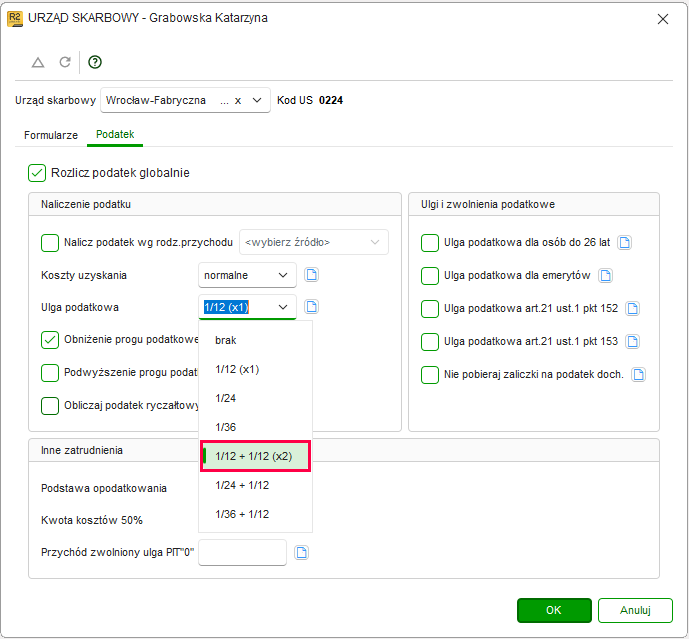Clear Urząd skarbowy selection with x

[x=238, y=101]
